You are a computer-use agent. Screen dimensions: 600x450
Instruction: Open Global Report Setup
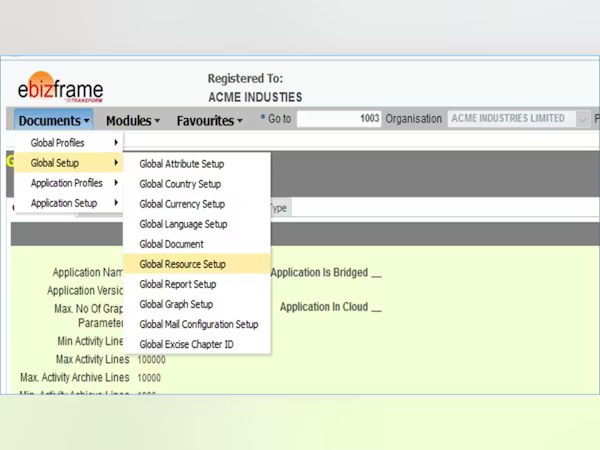pos(176,284)
